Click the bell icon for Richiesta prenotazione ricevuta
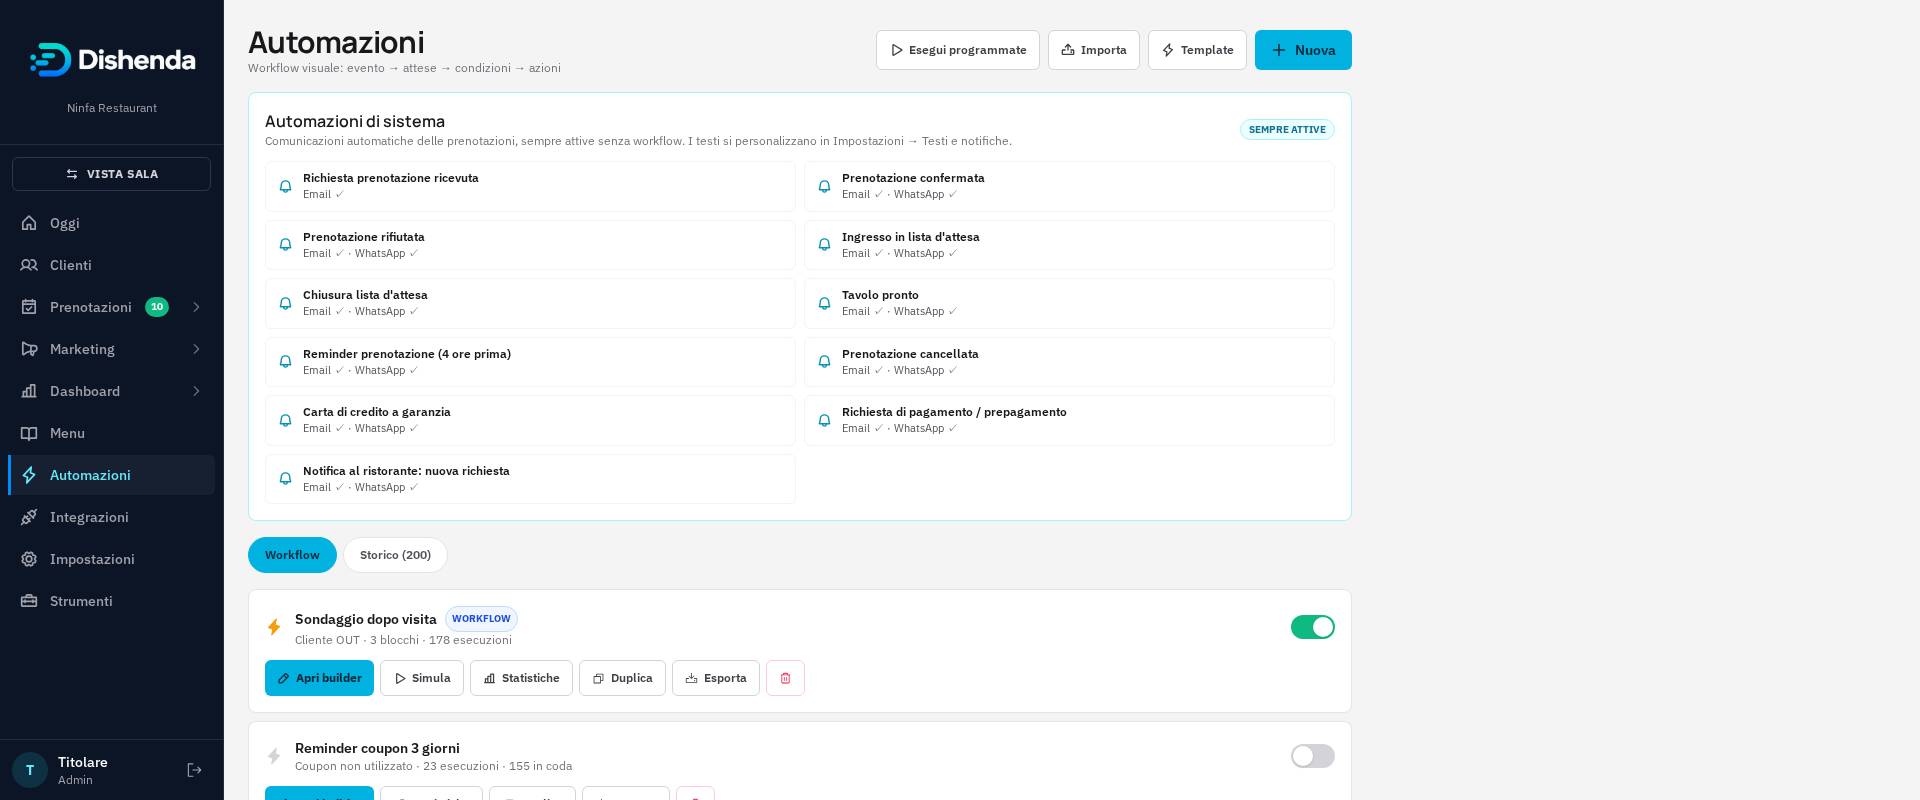Viewport: 1920px width, 800px height. 285,186
